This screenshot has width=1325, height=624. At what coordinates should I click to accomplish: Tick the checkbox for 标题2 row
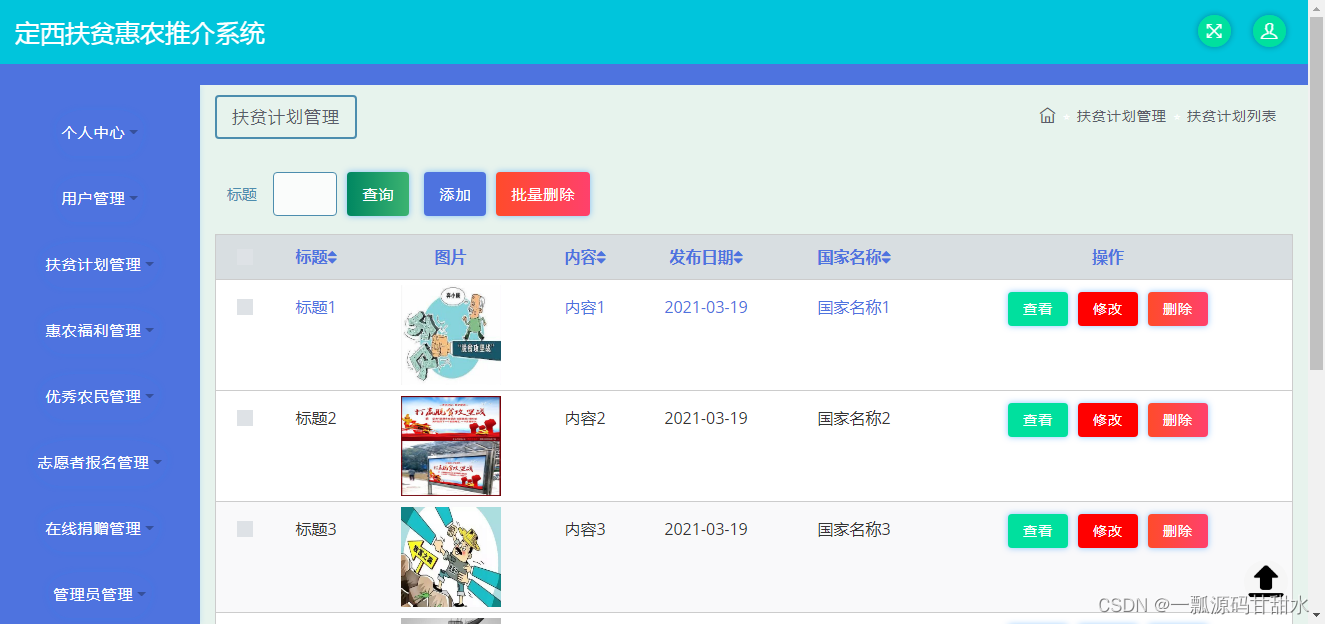[x=245, y=418]
